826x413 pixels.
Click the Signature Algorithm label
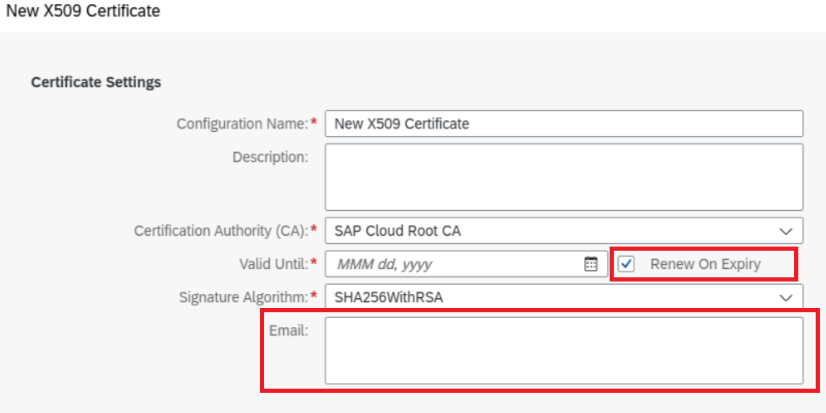[x=243, y=298]
